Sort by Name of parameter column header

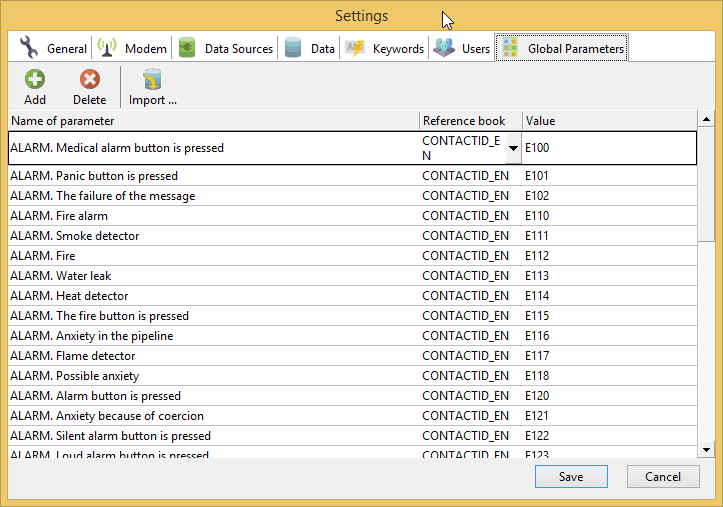pos(213,121)
